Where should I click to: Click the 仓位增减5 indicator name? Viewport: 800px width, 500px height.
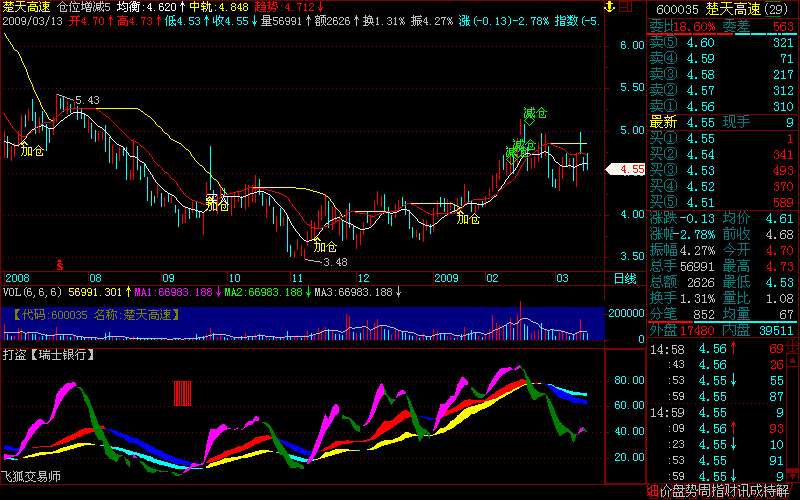[84, 7]
